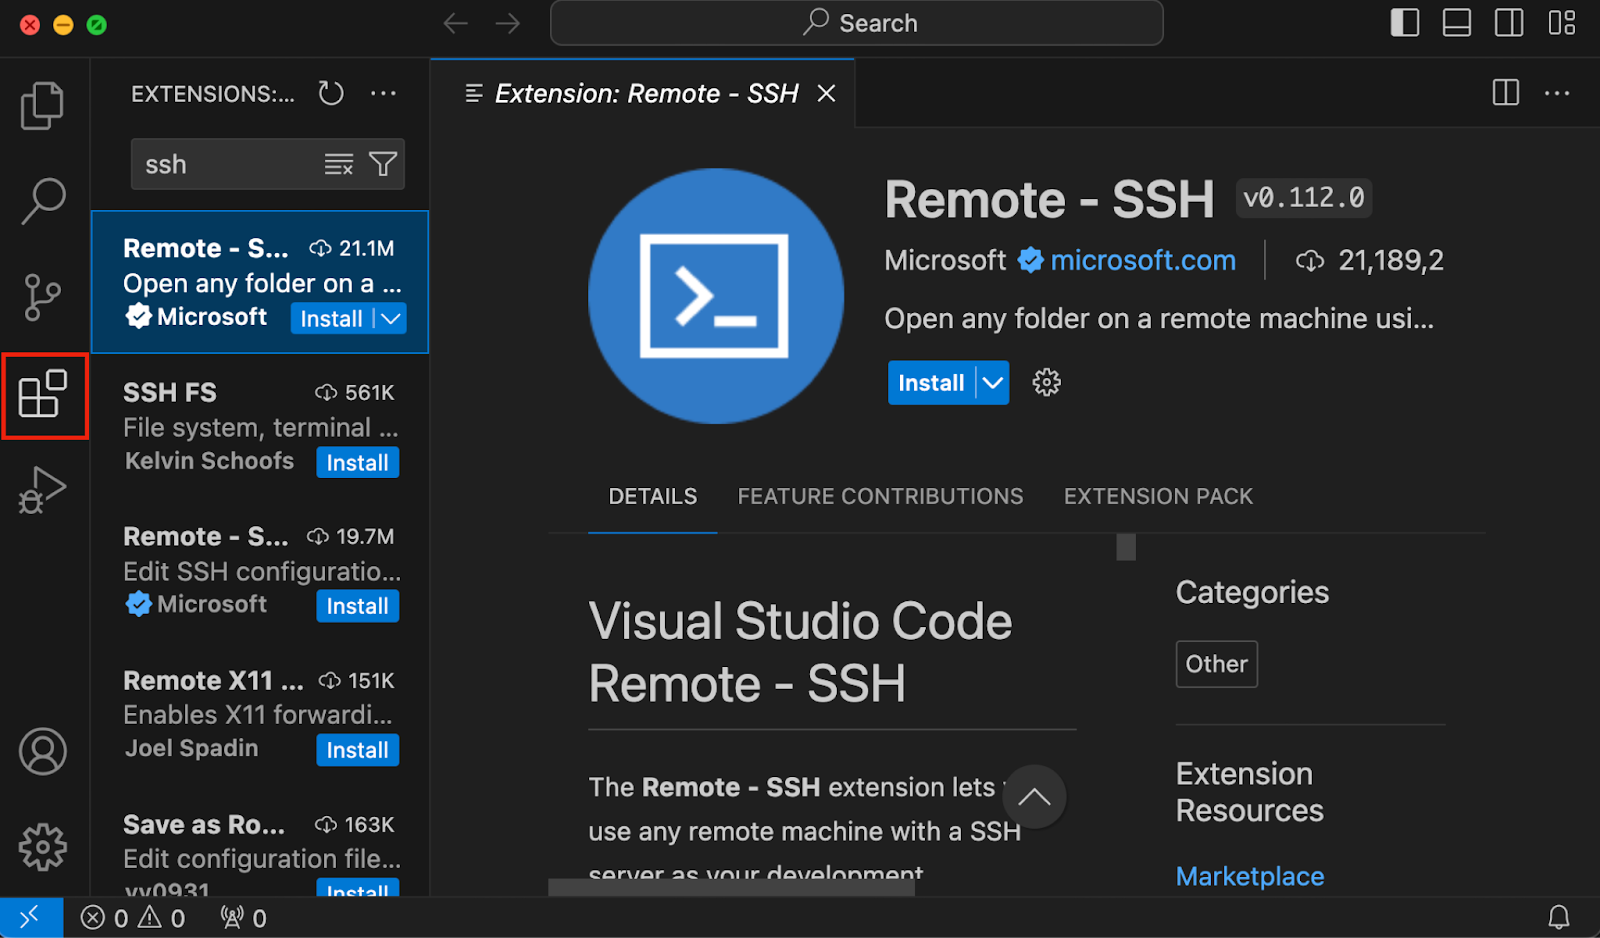Open editor more actions ellipsis
This screenshot has width=1600, height=938.
[1557, 93]
